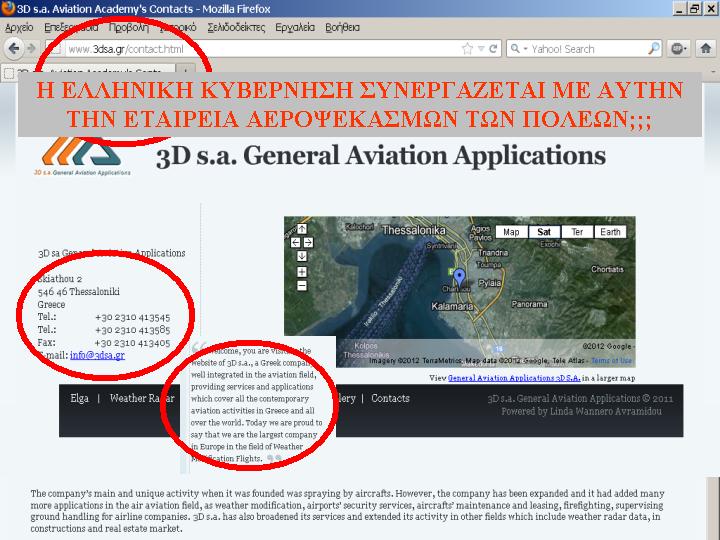Pan the map down
Image resolution: width=720 pixels, height=540 pixels.
[x=302, y=256]
